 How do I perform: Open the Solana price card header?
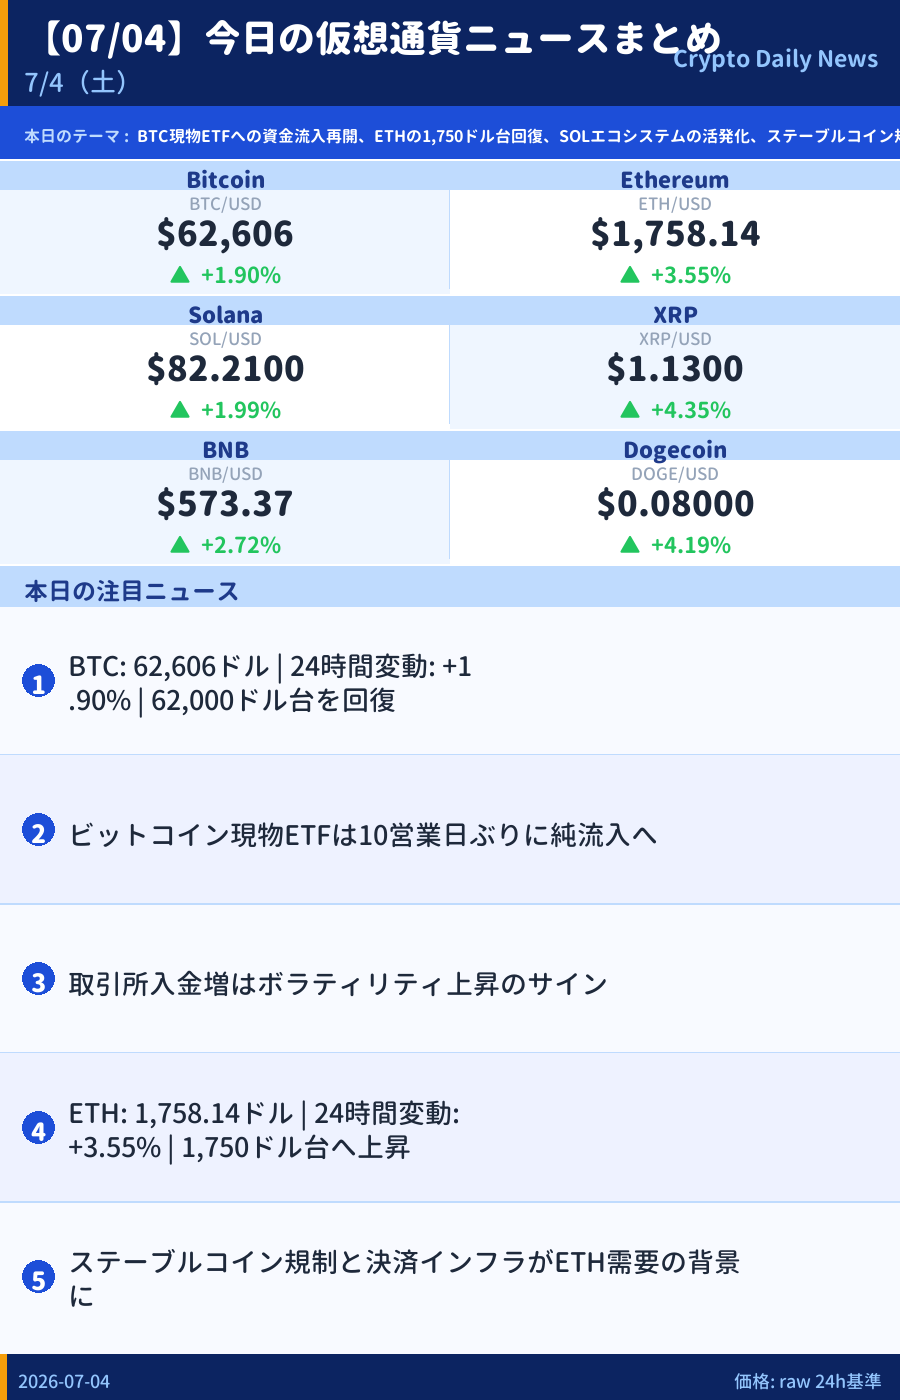click(x=225, y=314)
